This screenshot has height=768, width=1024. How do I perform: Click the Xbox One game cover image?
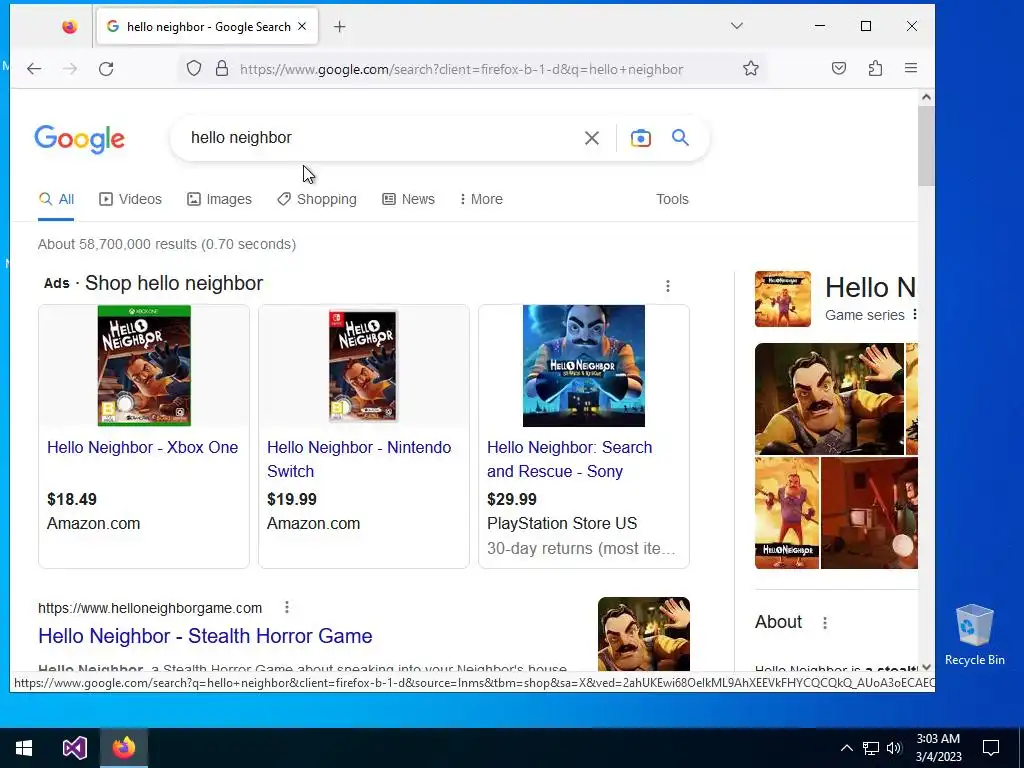pos(144,366)
